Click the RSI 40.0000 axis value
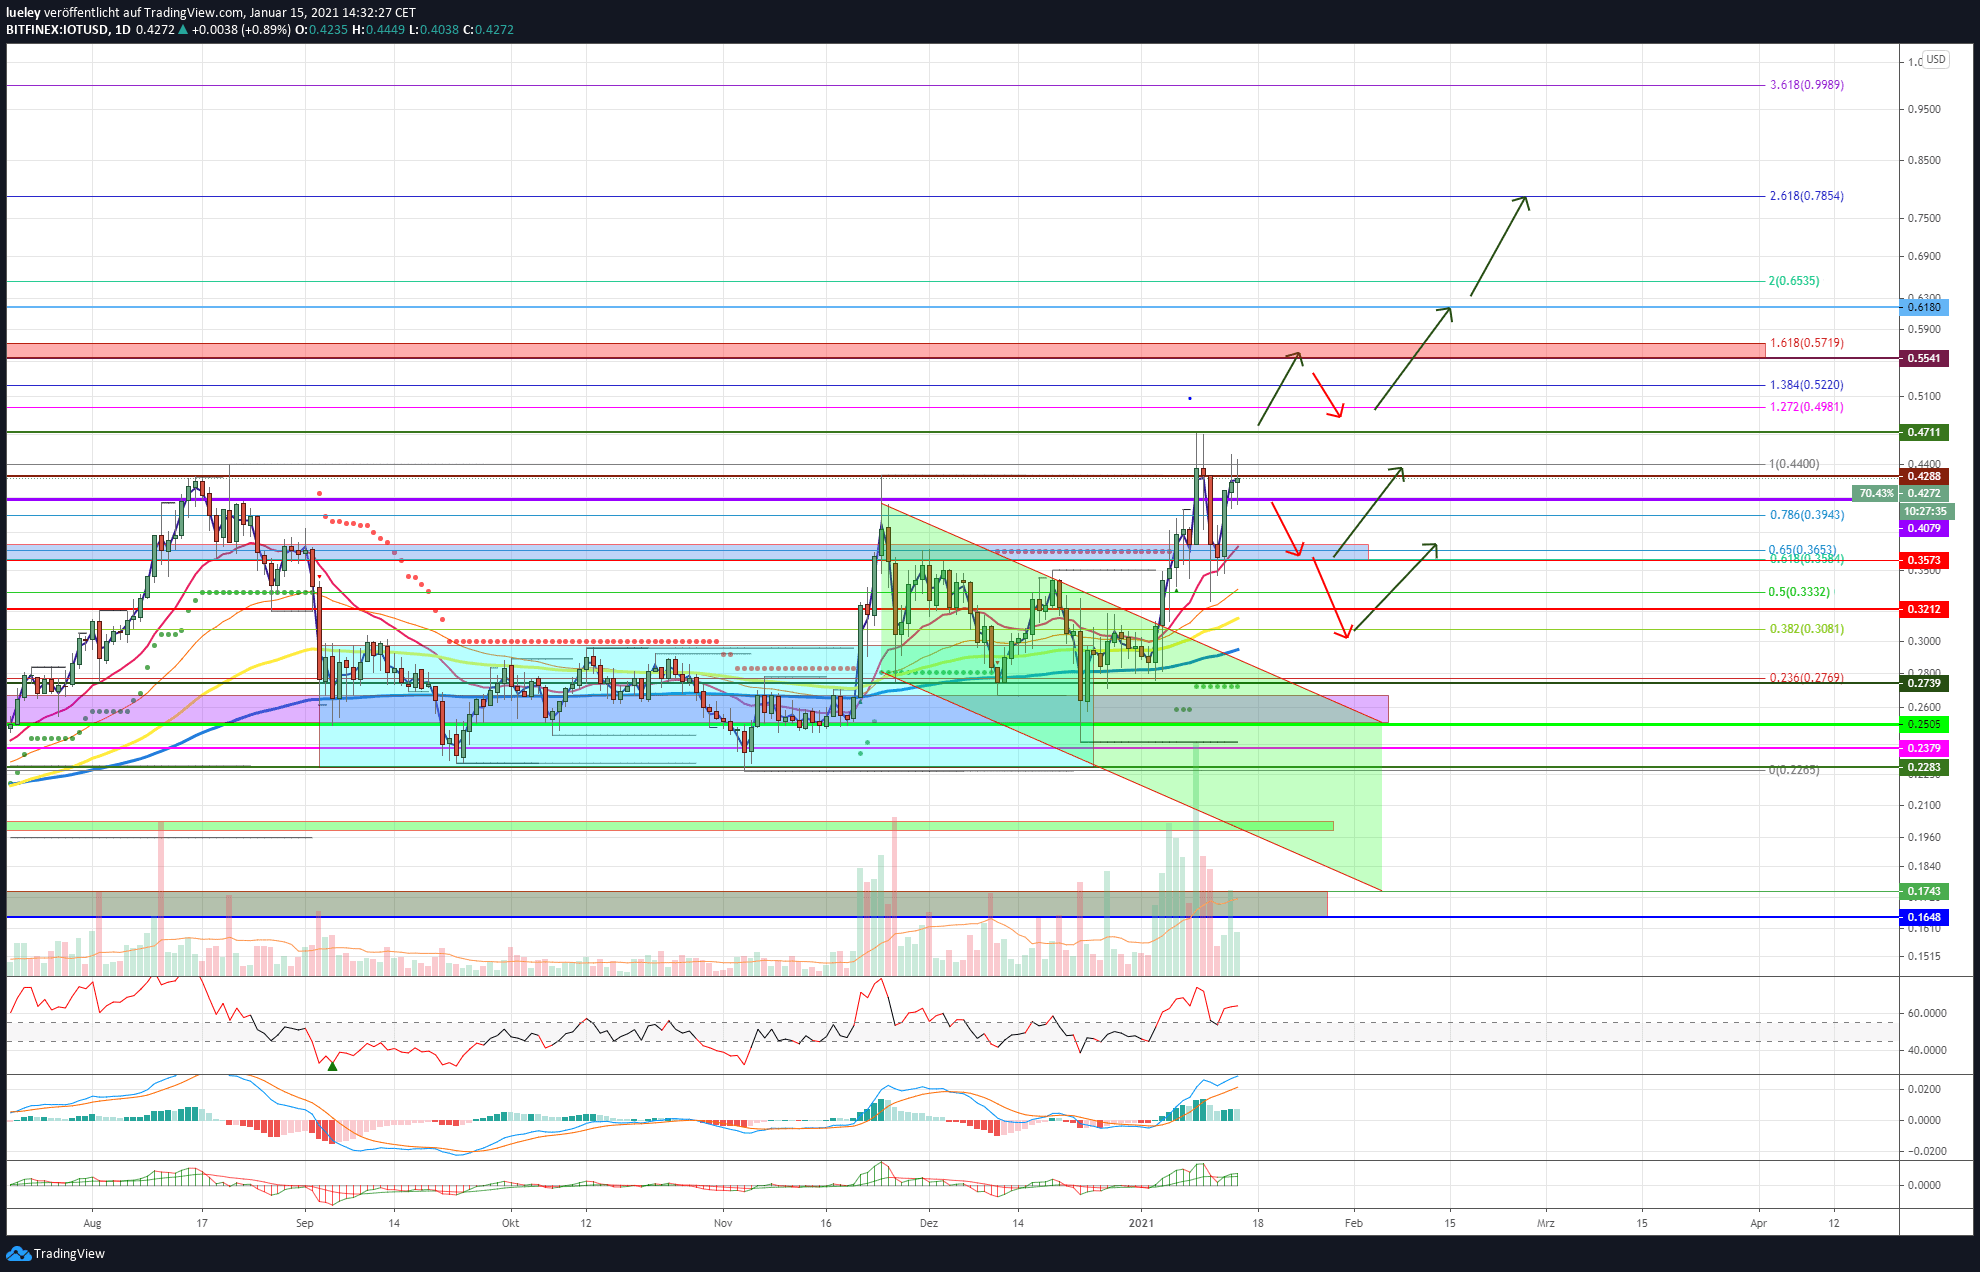 coord(1927,1050)
